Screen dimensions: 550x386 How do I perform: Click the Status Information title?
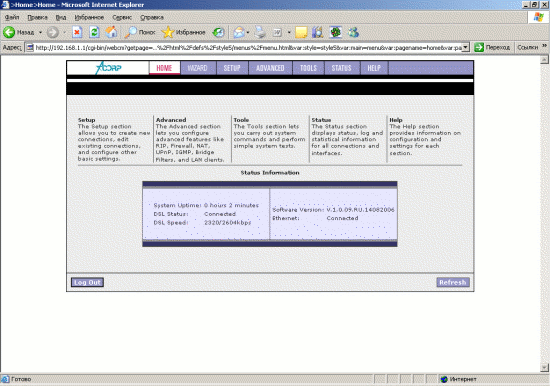270,173
